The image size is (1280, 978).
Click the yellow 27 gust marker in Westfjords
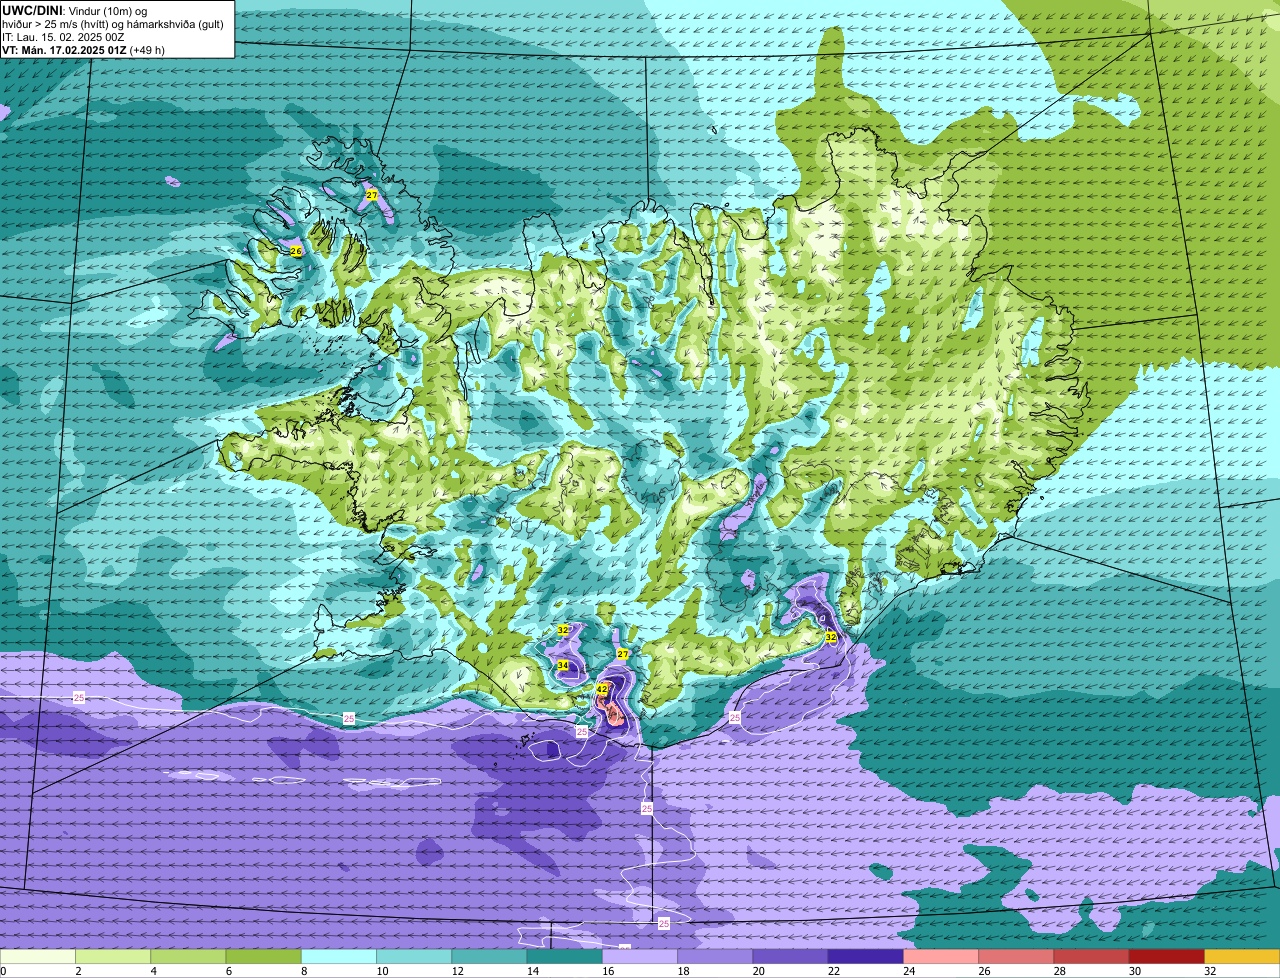[372, 195]
